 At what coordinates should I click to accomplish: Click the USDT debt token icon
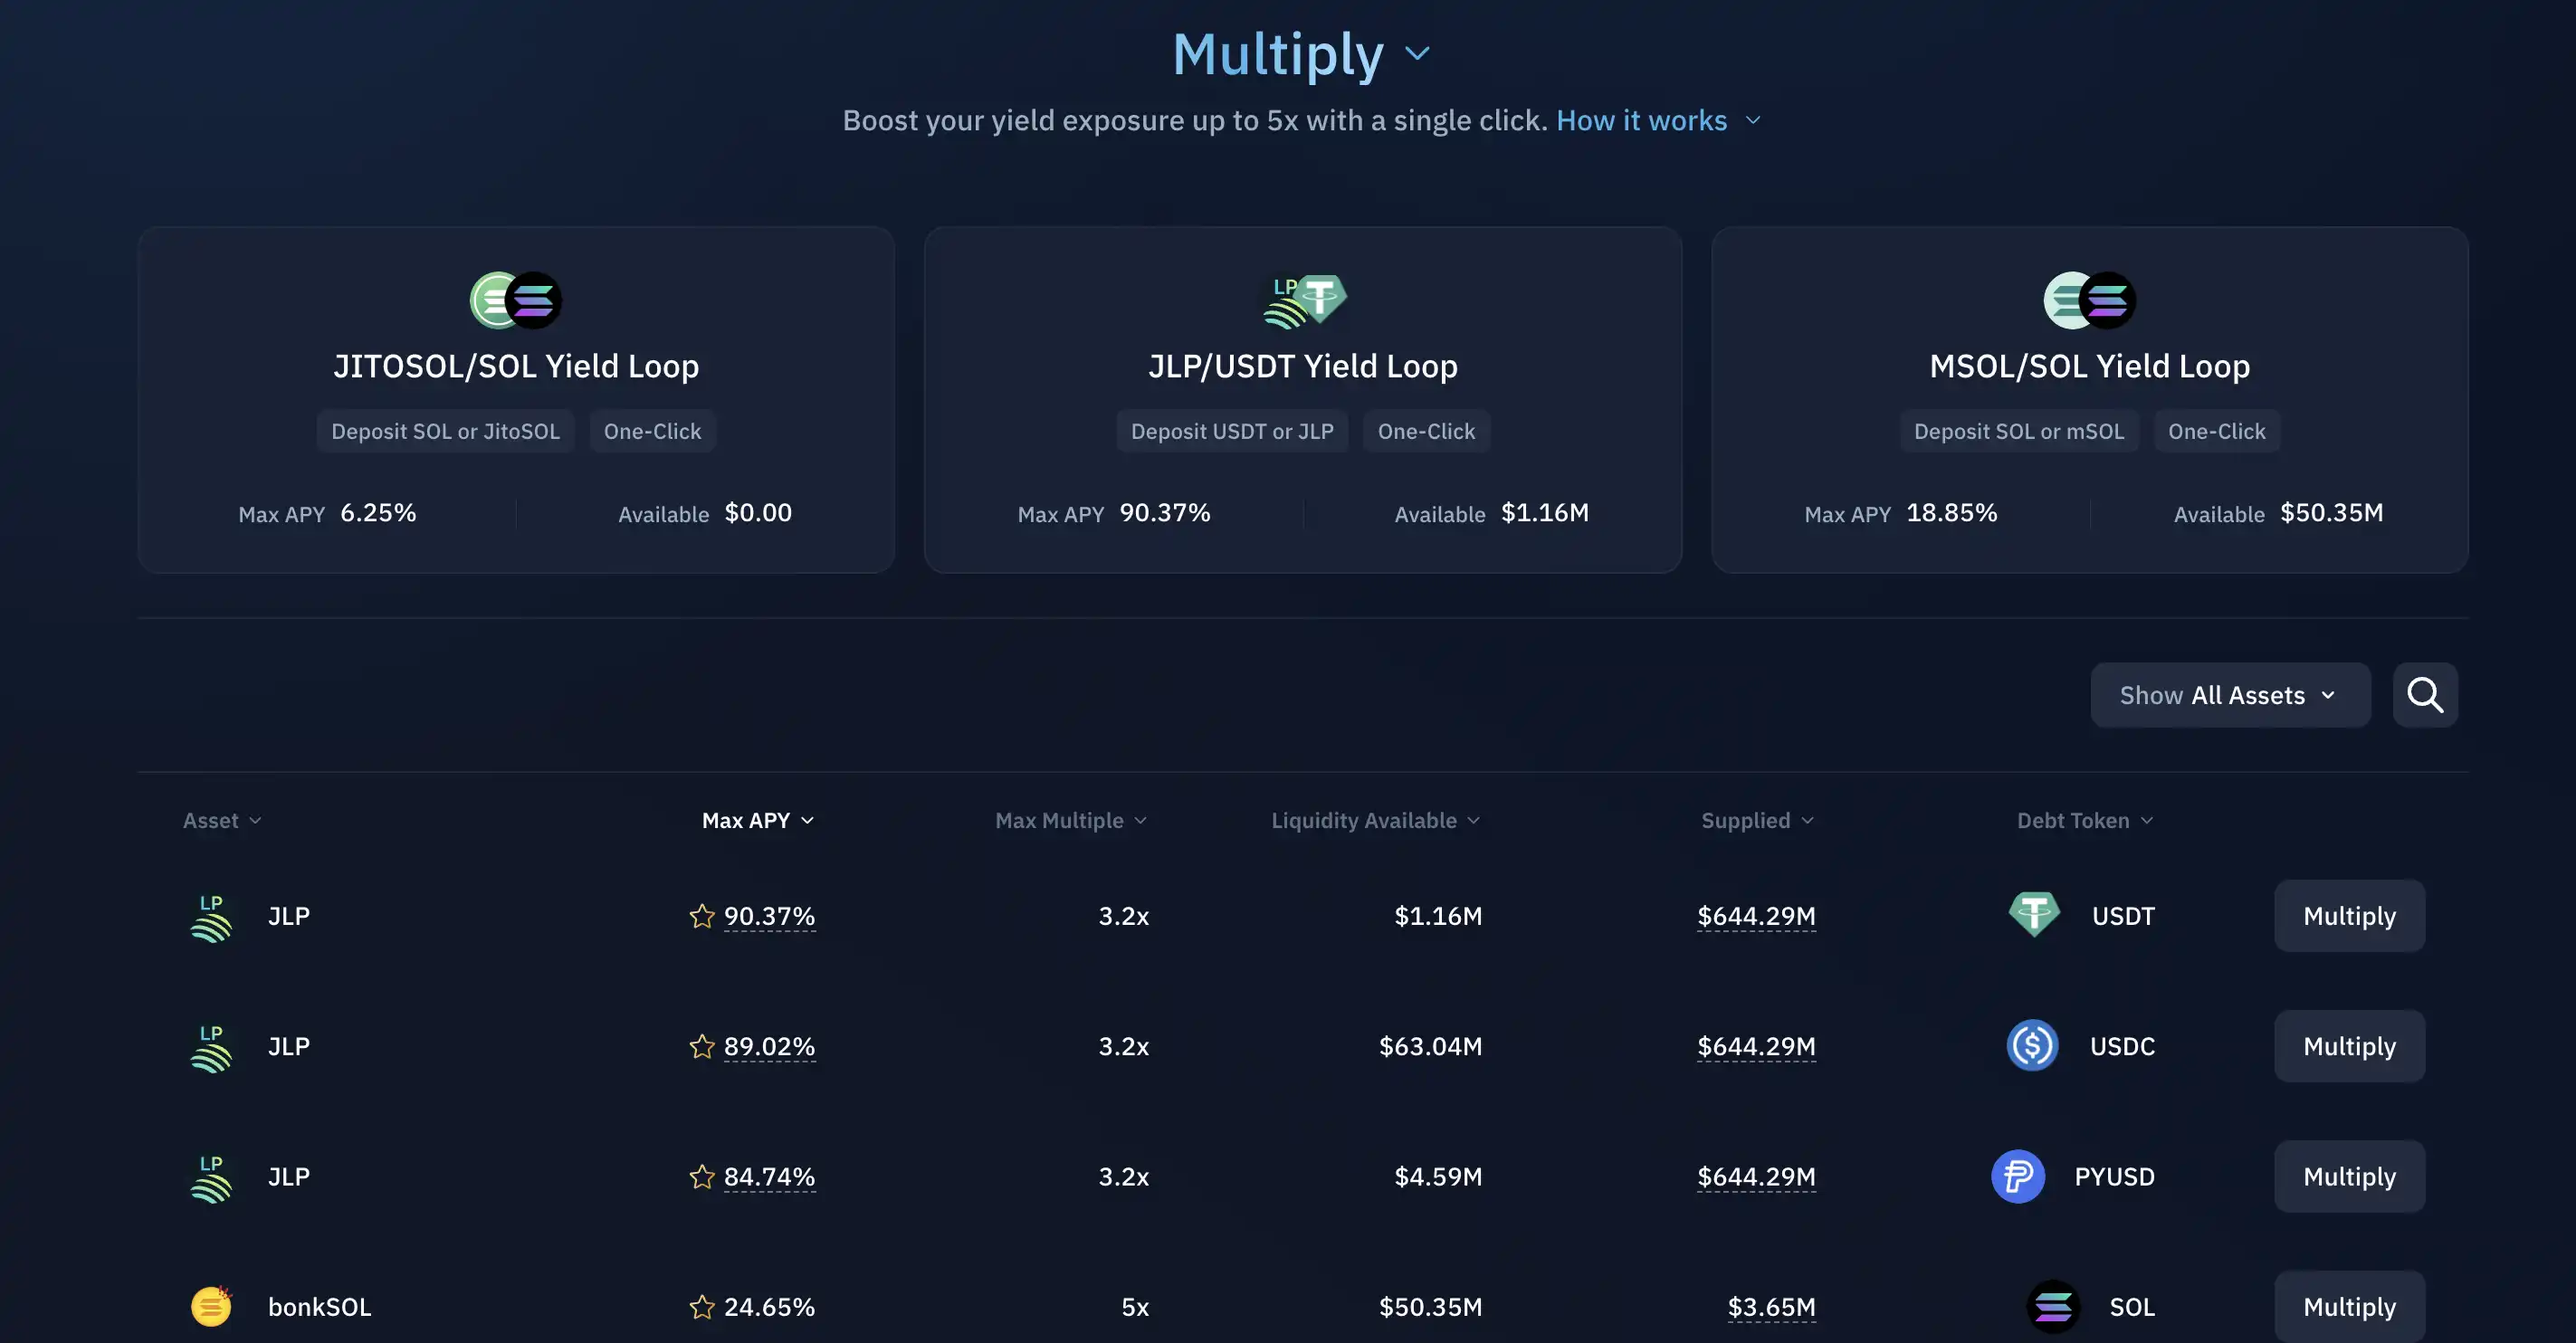coord(2034,914)
